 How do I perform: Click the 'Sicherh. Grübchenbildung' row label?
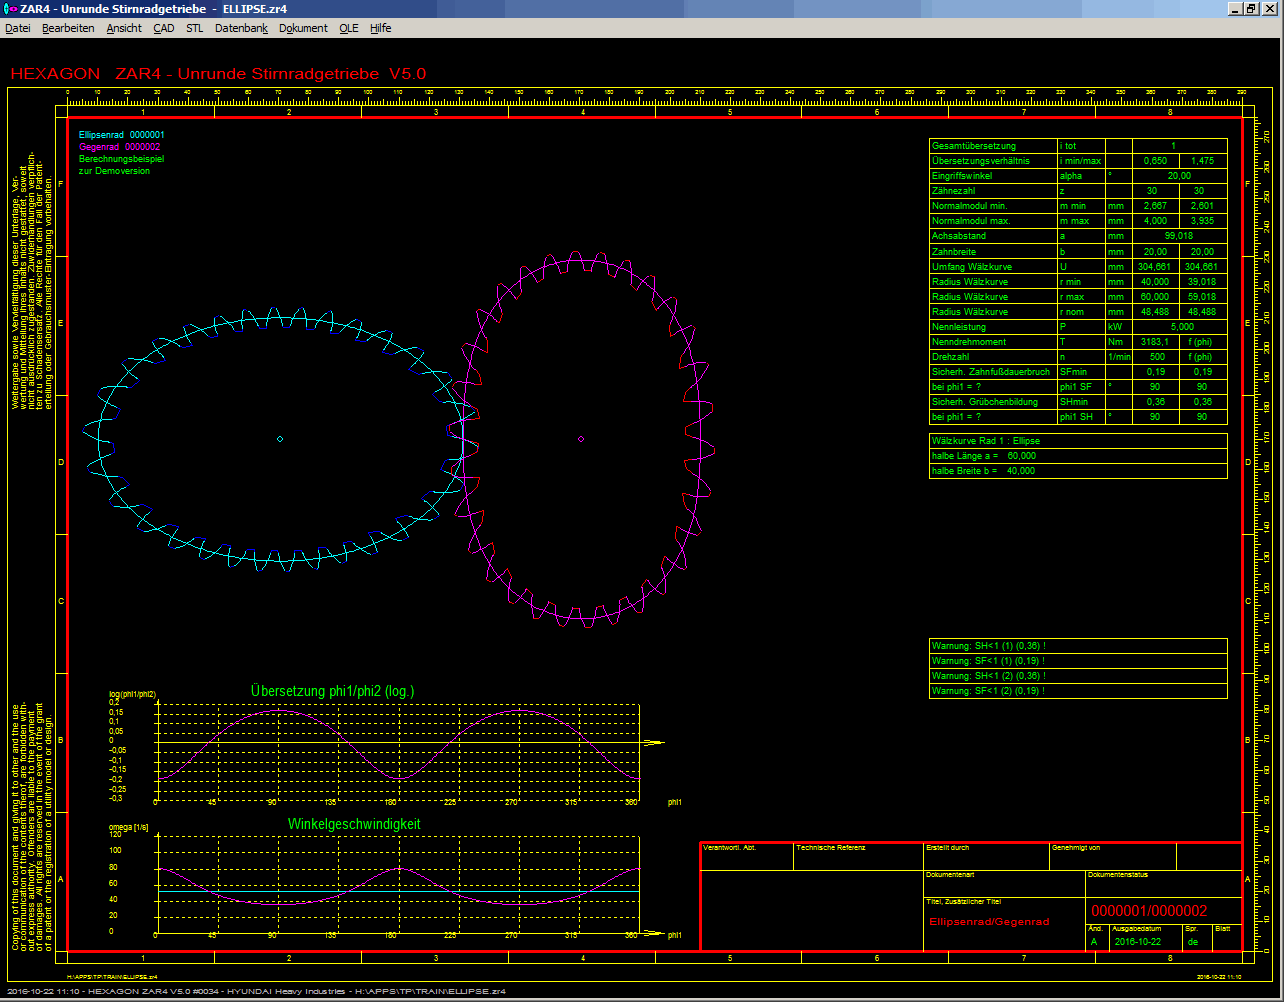pos(985,401)
